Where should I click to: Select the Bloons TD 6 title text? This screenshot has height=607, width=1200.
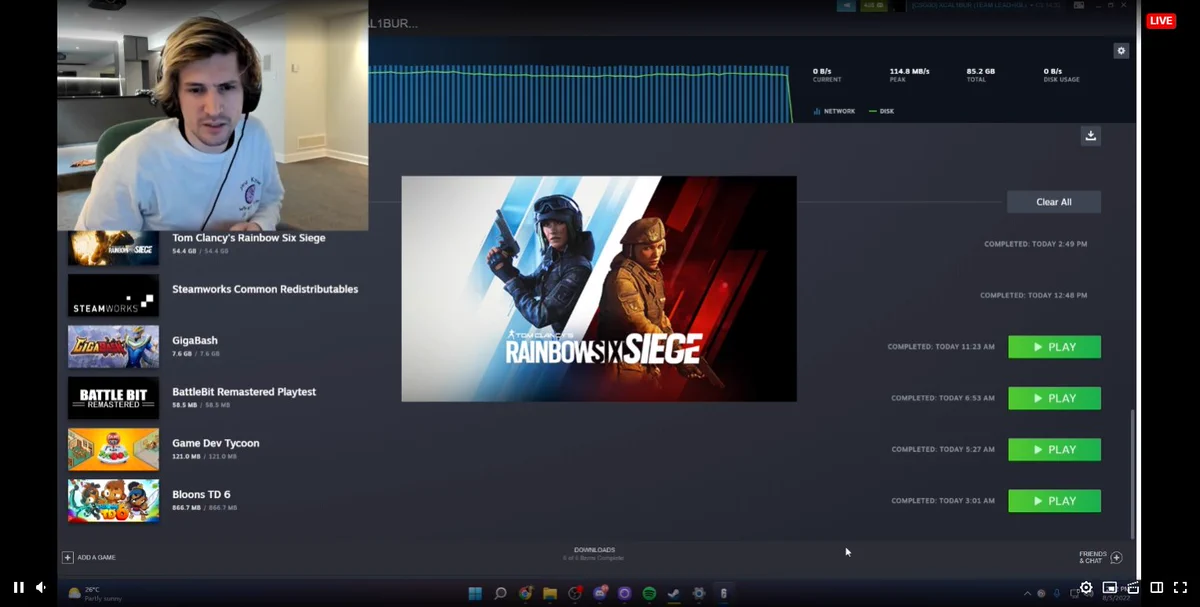coord(201,494)
